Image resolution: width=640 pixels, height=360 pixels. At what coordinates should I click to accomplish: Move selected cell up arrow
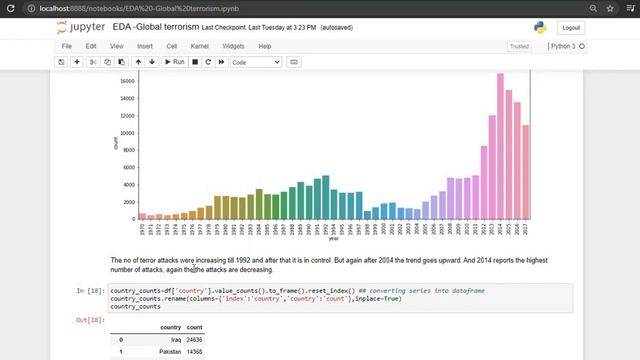(x=138, y=62)
